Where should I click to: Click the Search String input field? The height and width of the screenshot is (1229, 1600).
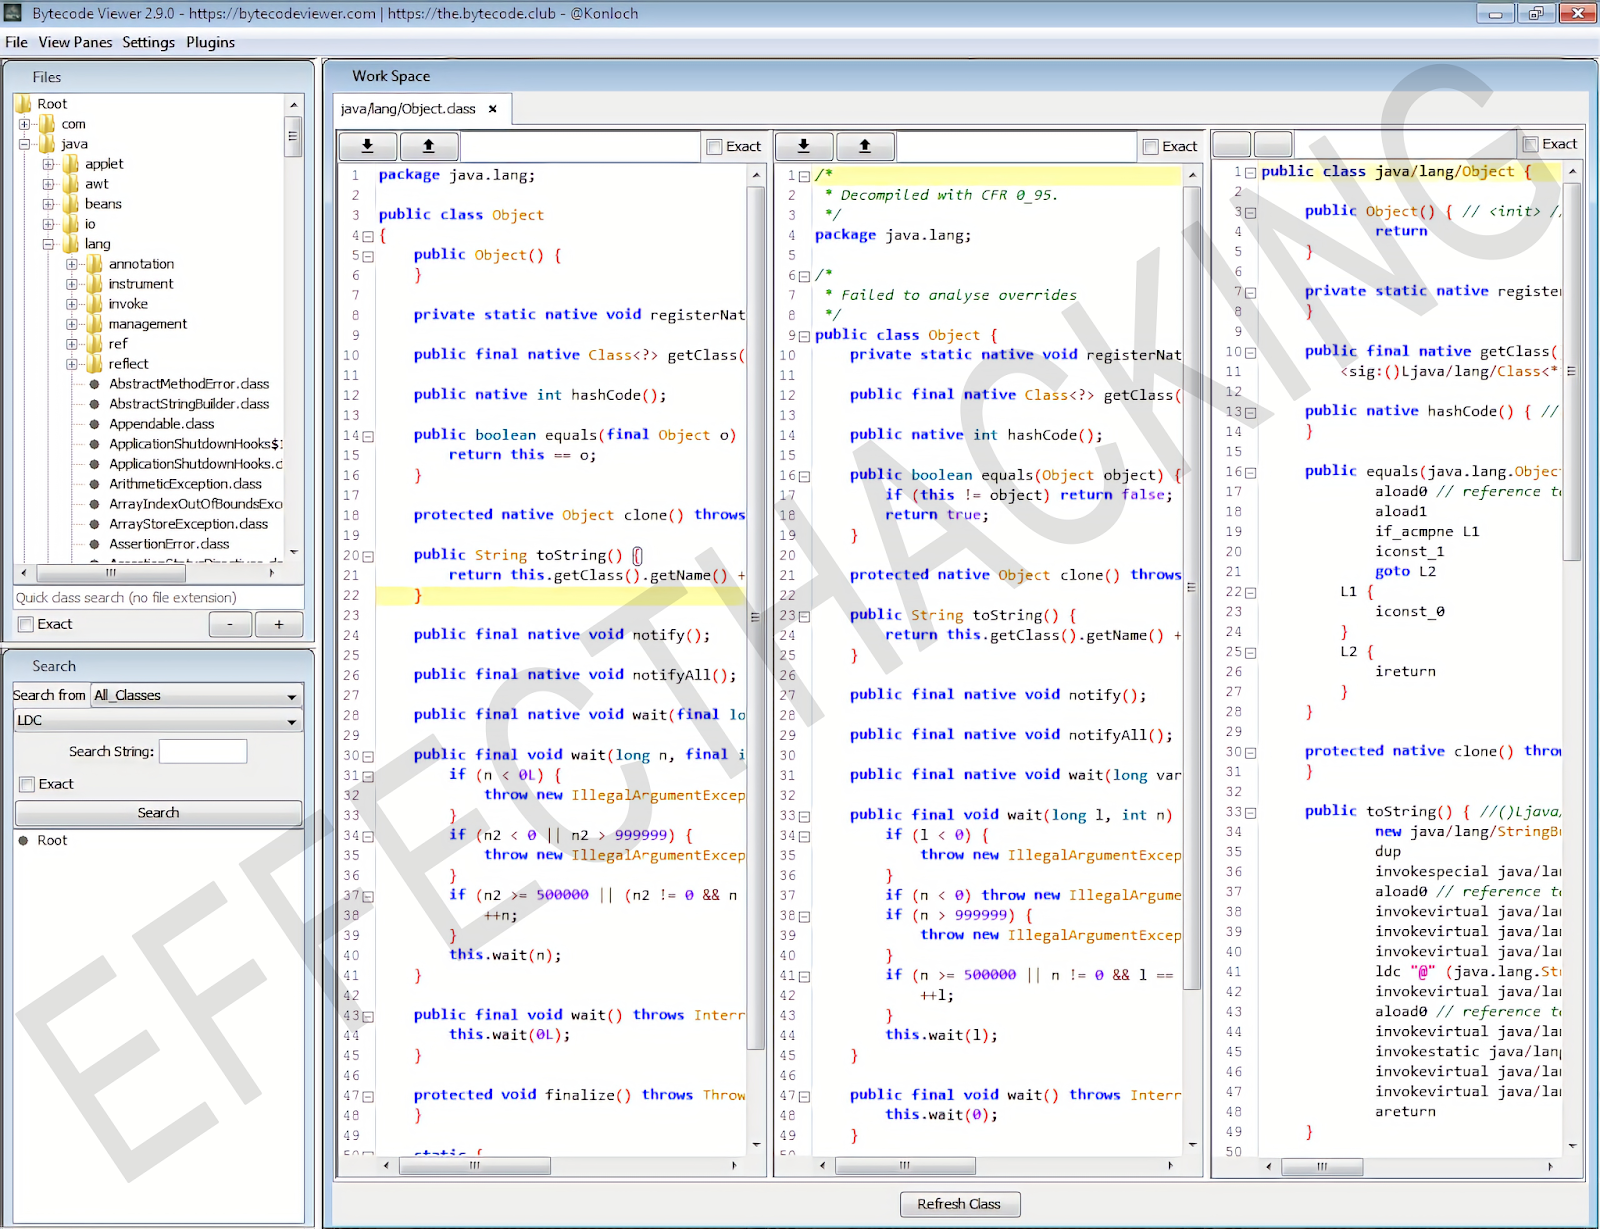tap(203, 751)
